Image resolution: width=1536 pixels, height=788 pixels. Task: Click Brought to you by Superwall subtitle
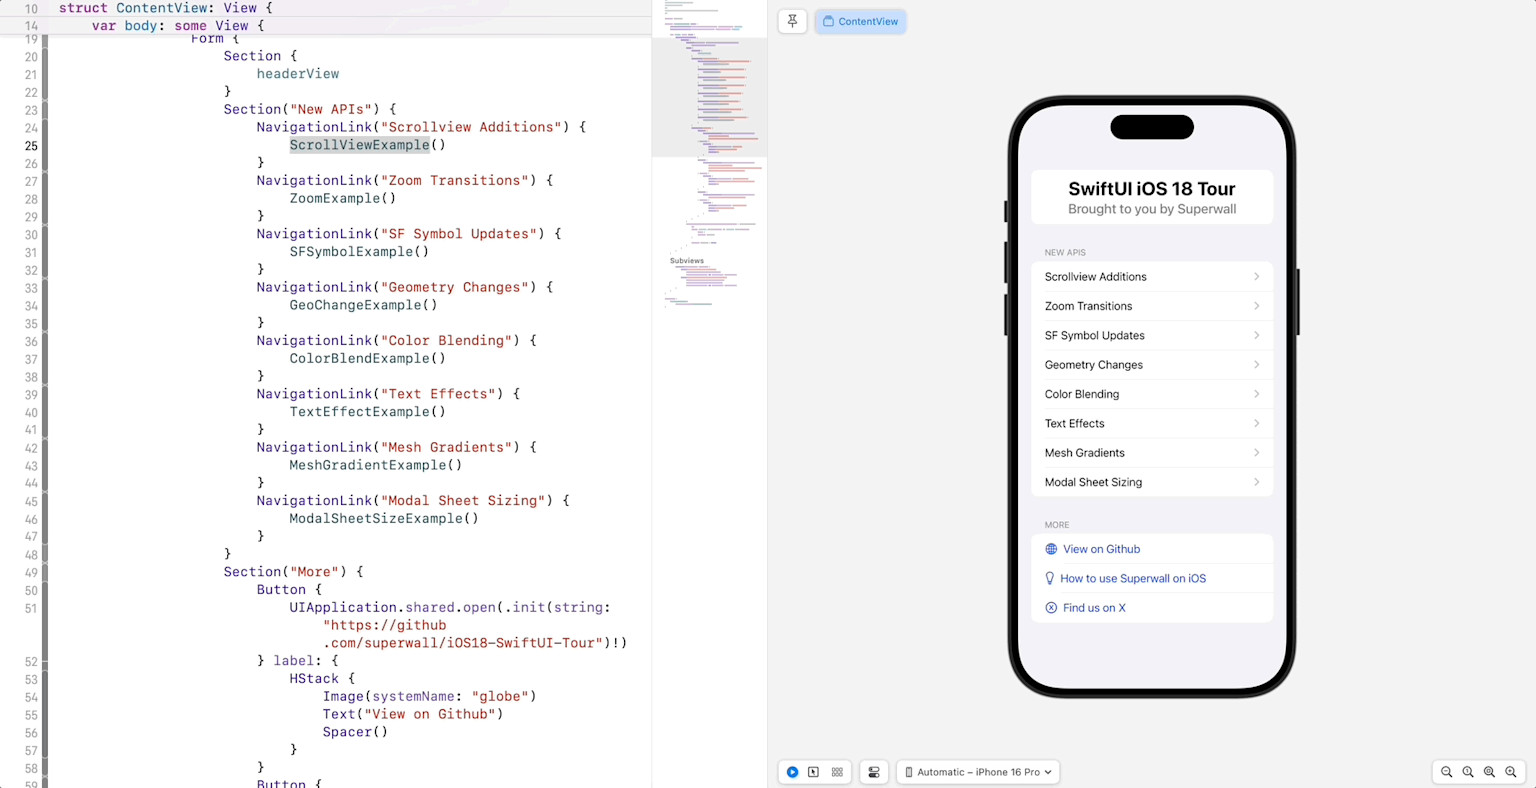pyautogui.click(x=1152, y=209)
